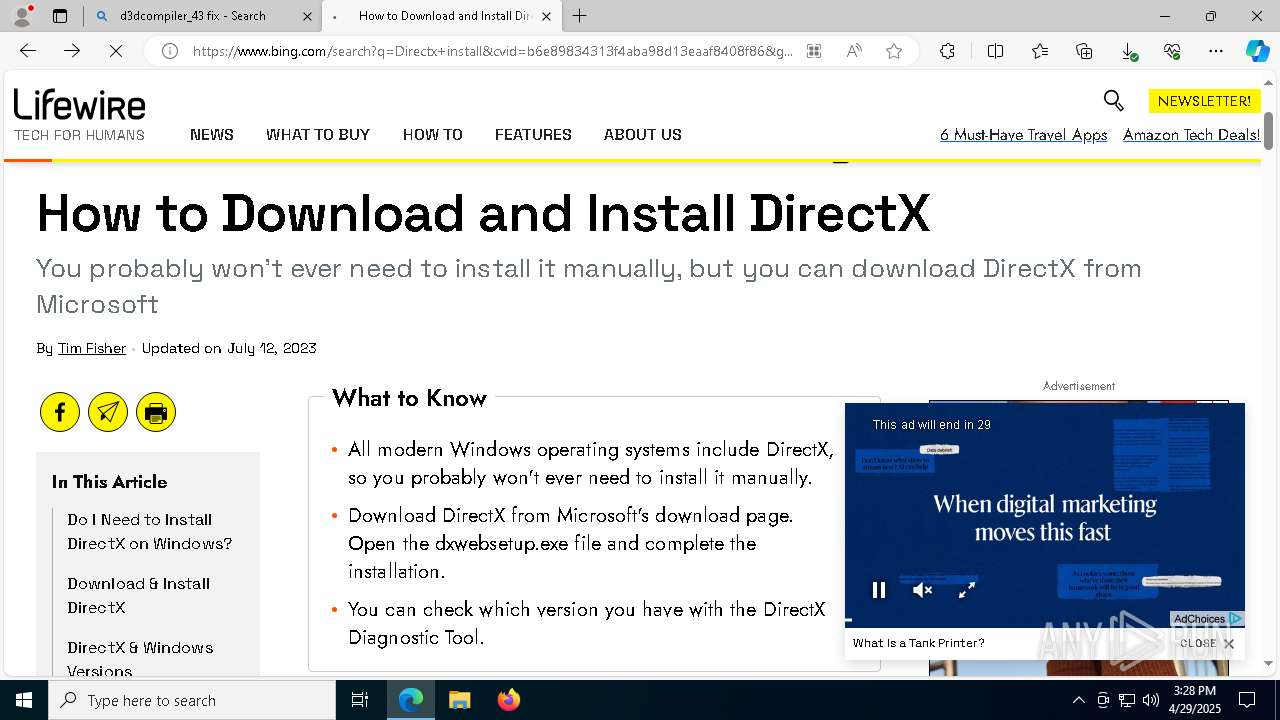This screenshot has width=1280, height=720.
Task: View site information icon in address bar
Action: pos(170,51)
